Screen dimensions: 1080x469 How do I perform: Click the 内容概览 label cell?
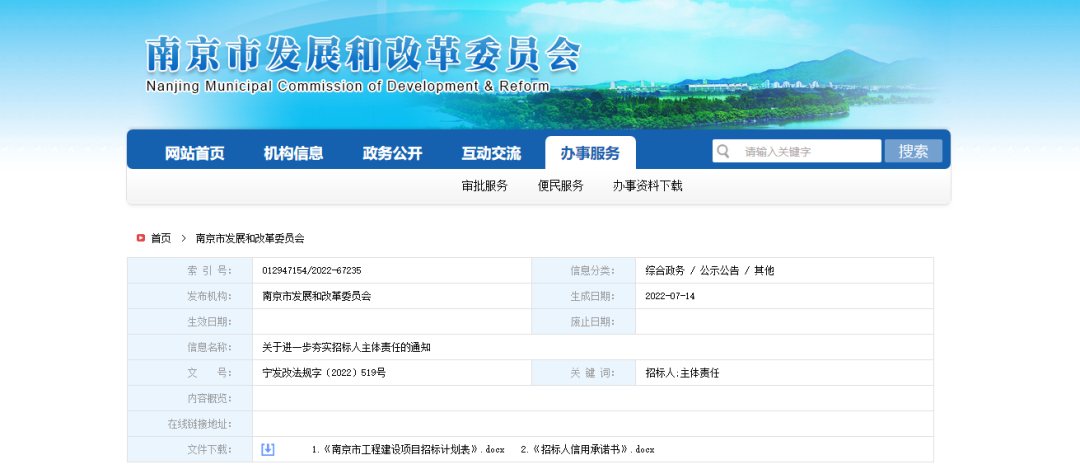point(190,399)
